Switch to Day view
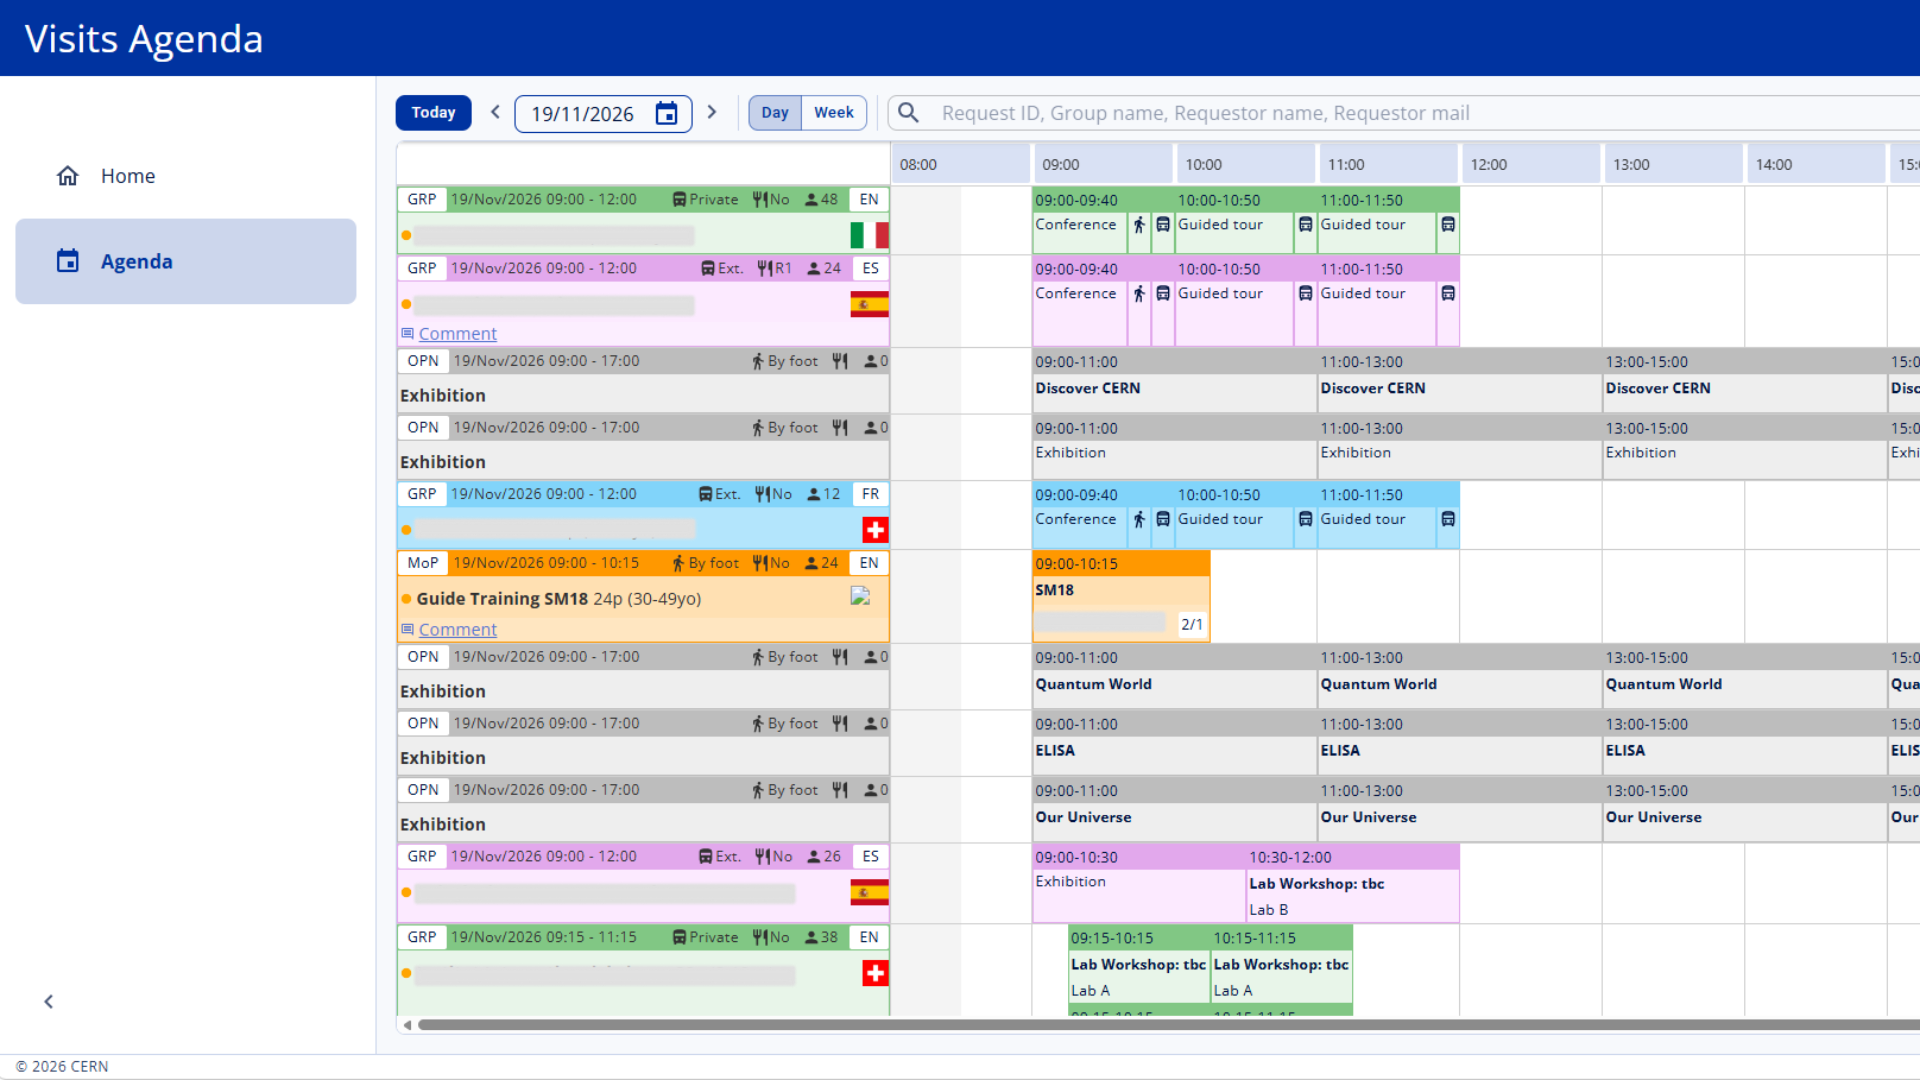 (x=775, y=113)
